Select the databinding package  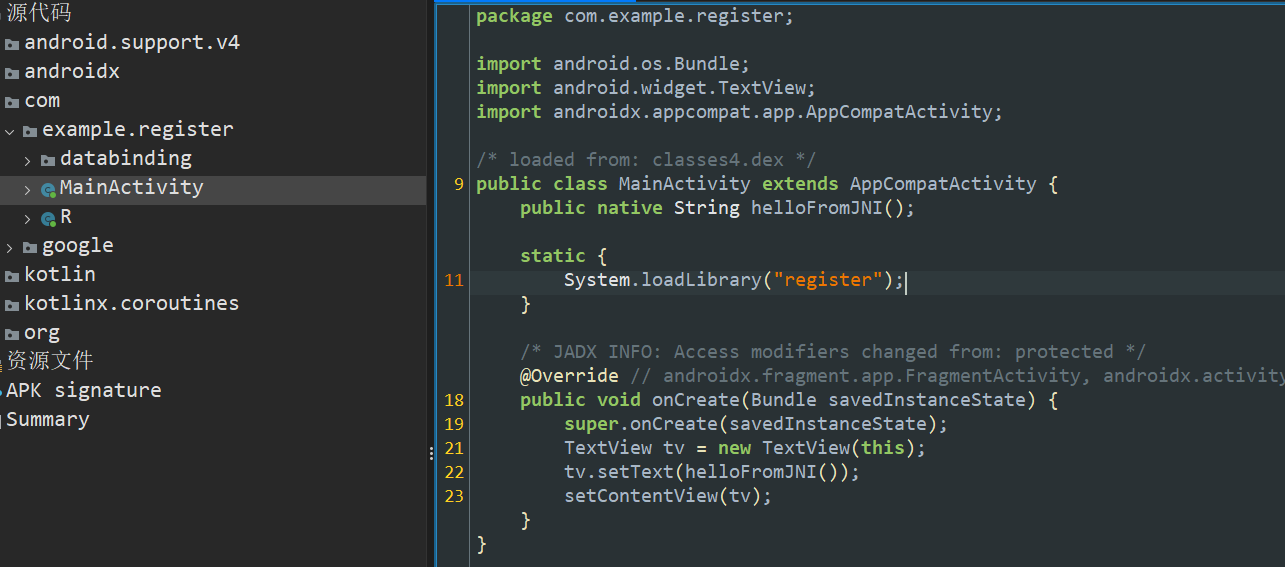point(126,159)
